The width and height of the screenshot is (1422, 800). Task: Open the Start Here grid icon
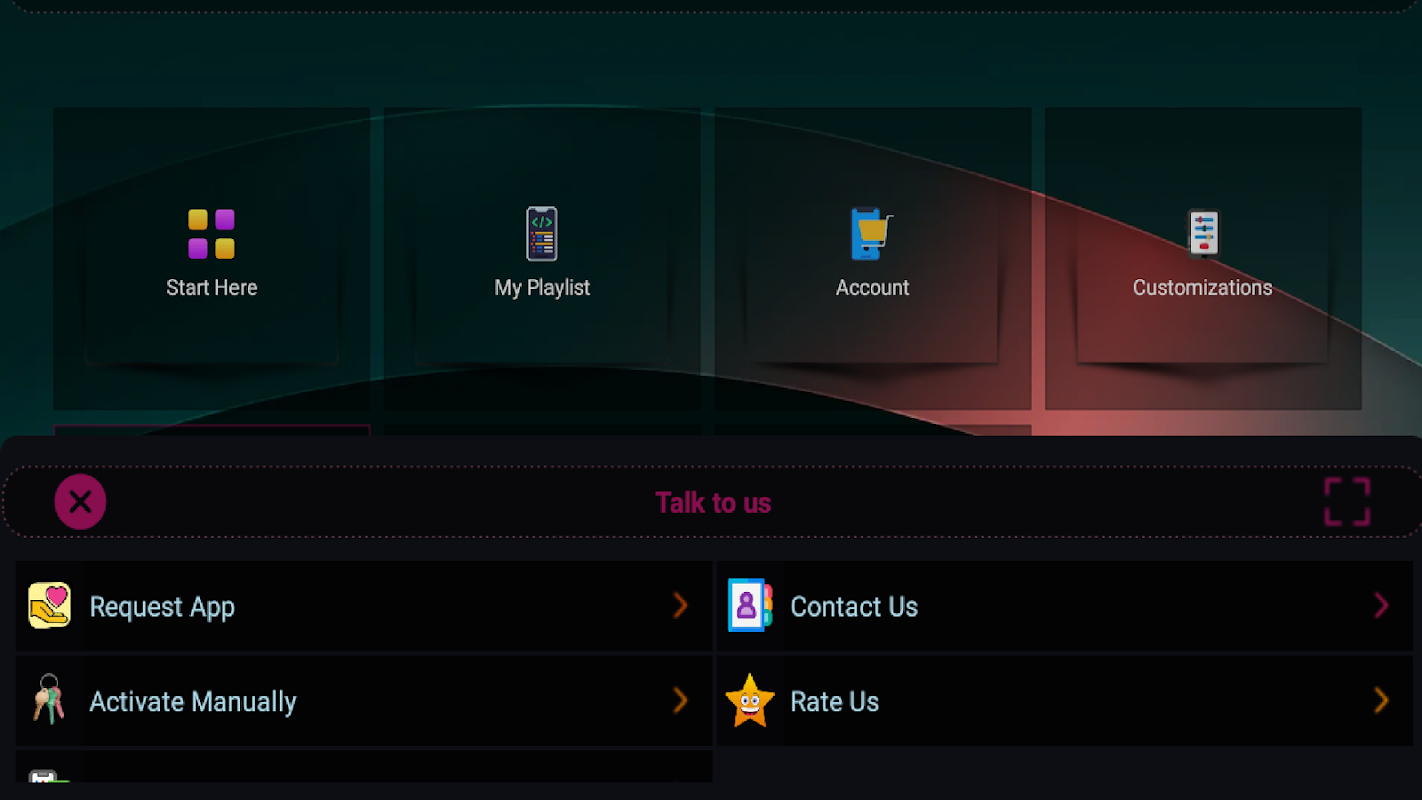(211, 234)
